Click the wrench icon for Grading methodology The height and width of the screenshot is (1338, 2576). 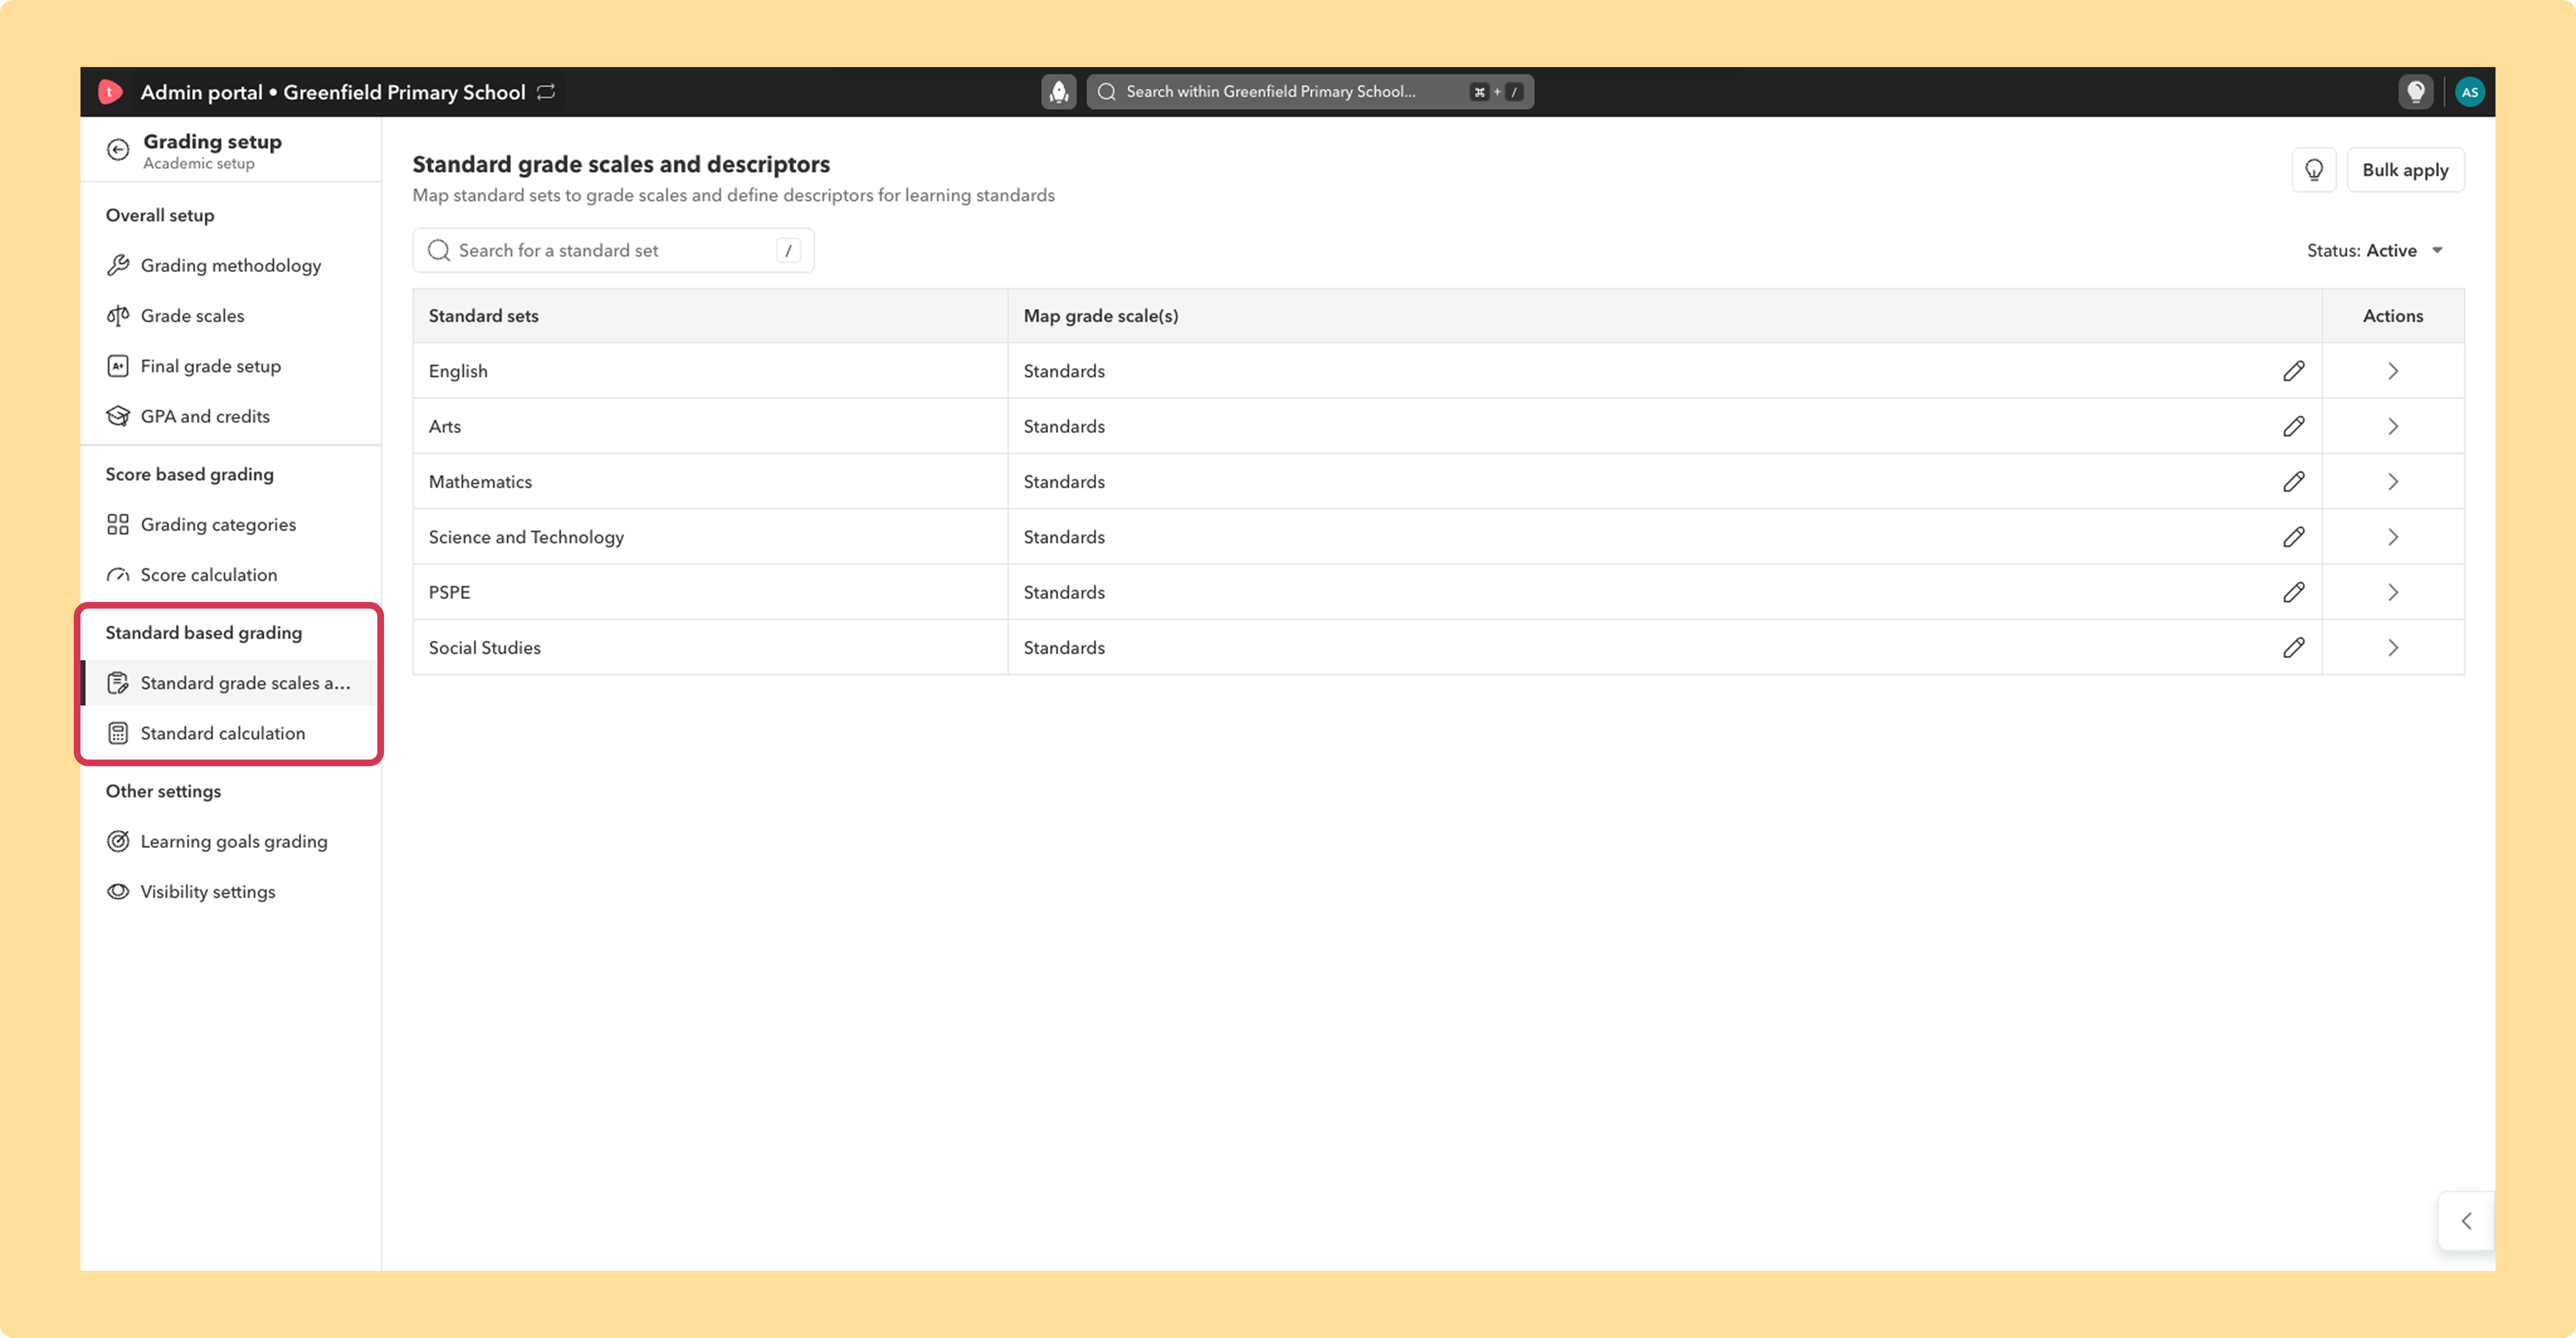coord(118,265)
